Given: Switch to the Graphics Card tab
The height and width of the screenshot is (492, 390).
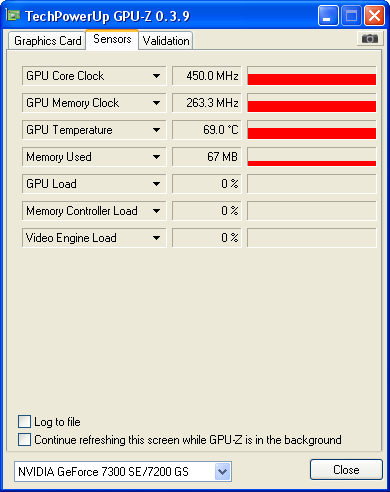Looking at the screenshot, I should (x=47, y=41).
